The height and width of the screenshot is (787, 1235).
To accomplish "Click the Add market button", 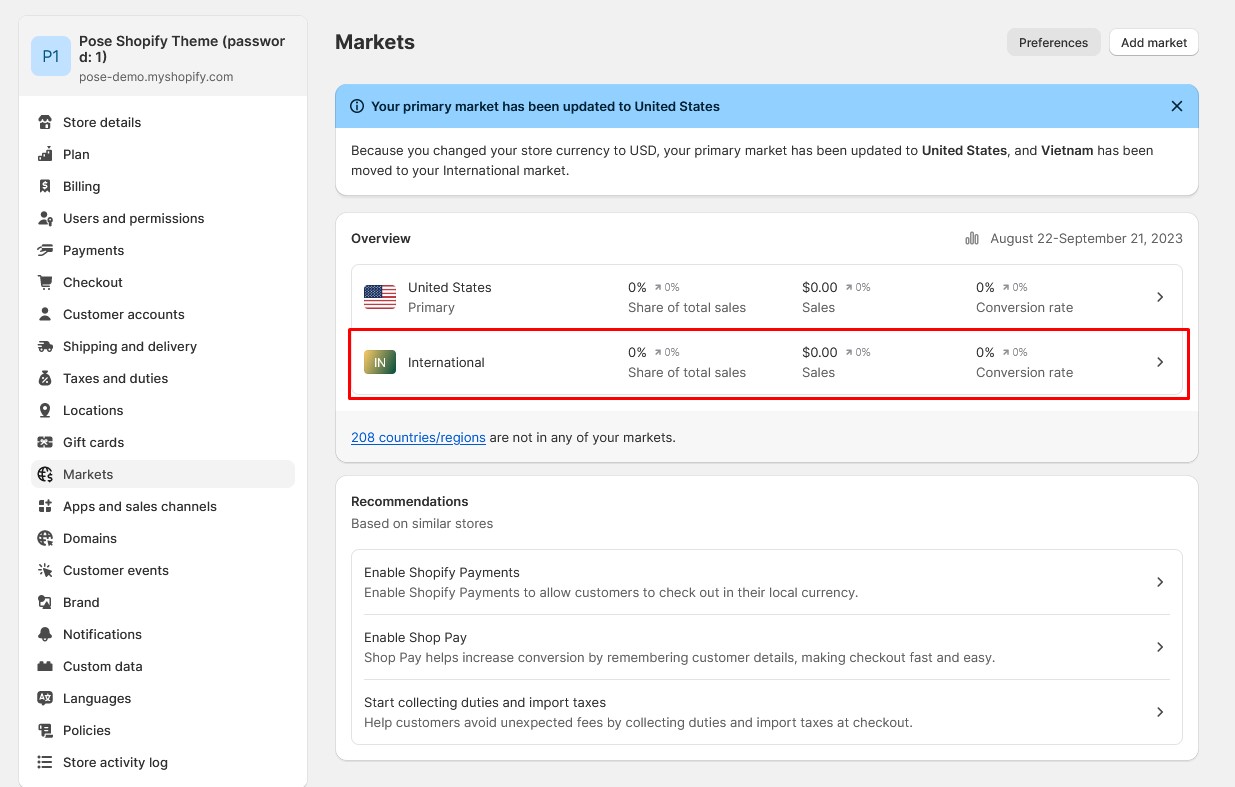I will (x=1154, y=42).
